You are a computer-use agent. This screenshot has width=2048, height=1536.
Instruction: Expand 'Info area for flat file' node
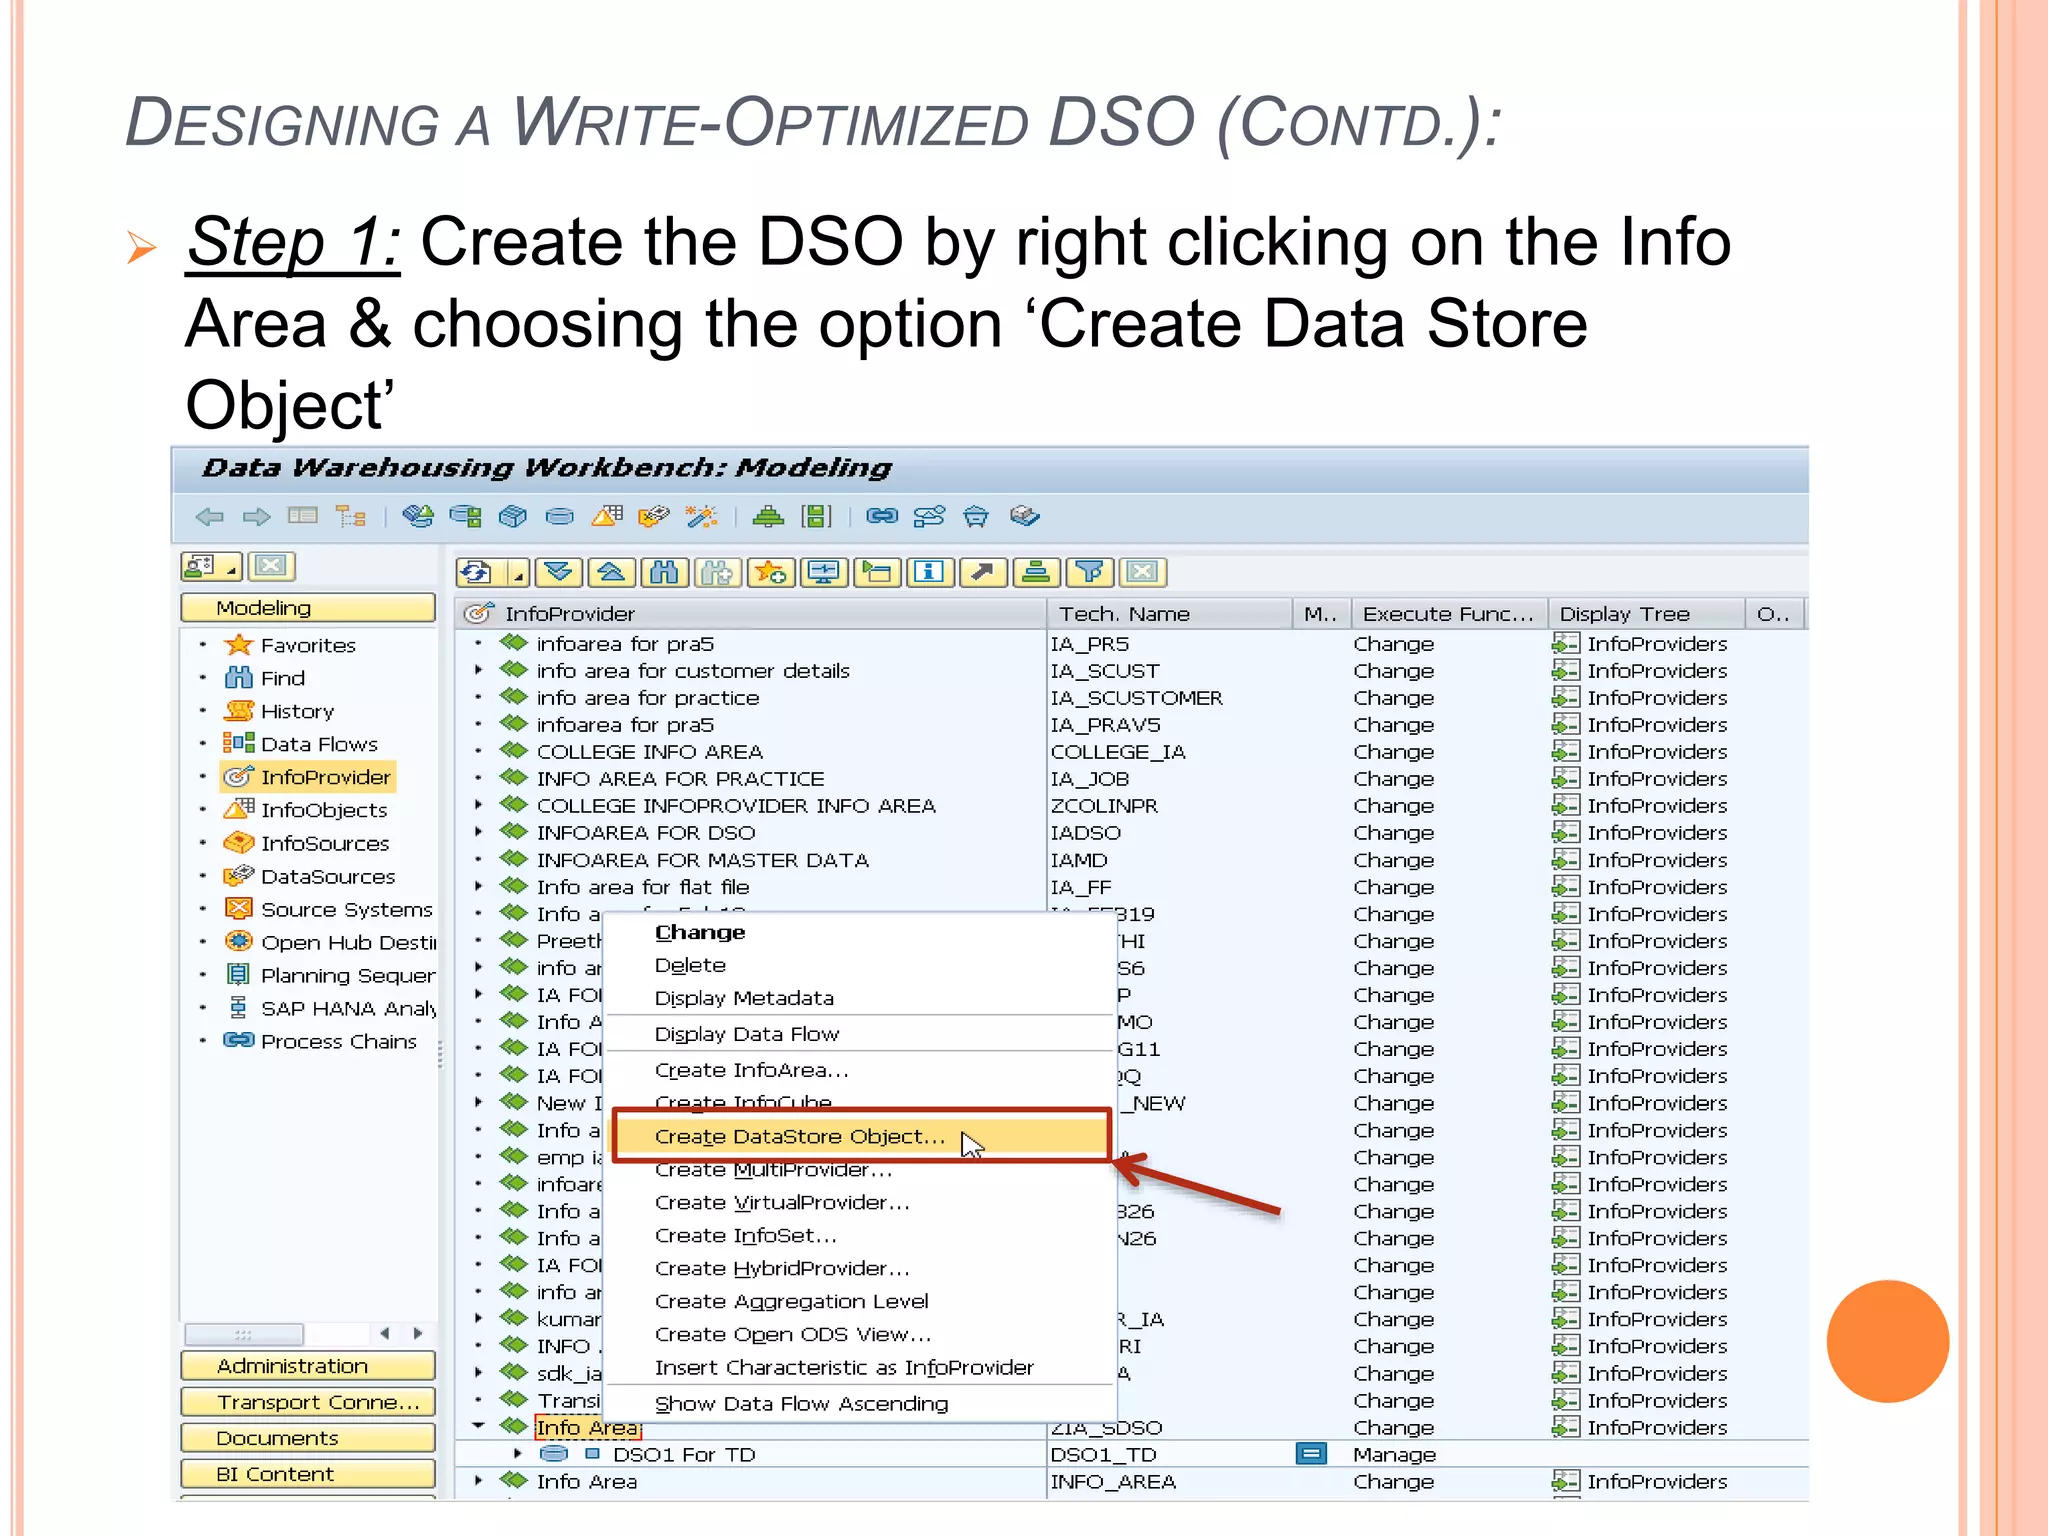point(478,886)
